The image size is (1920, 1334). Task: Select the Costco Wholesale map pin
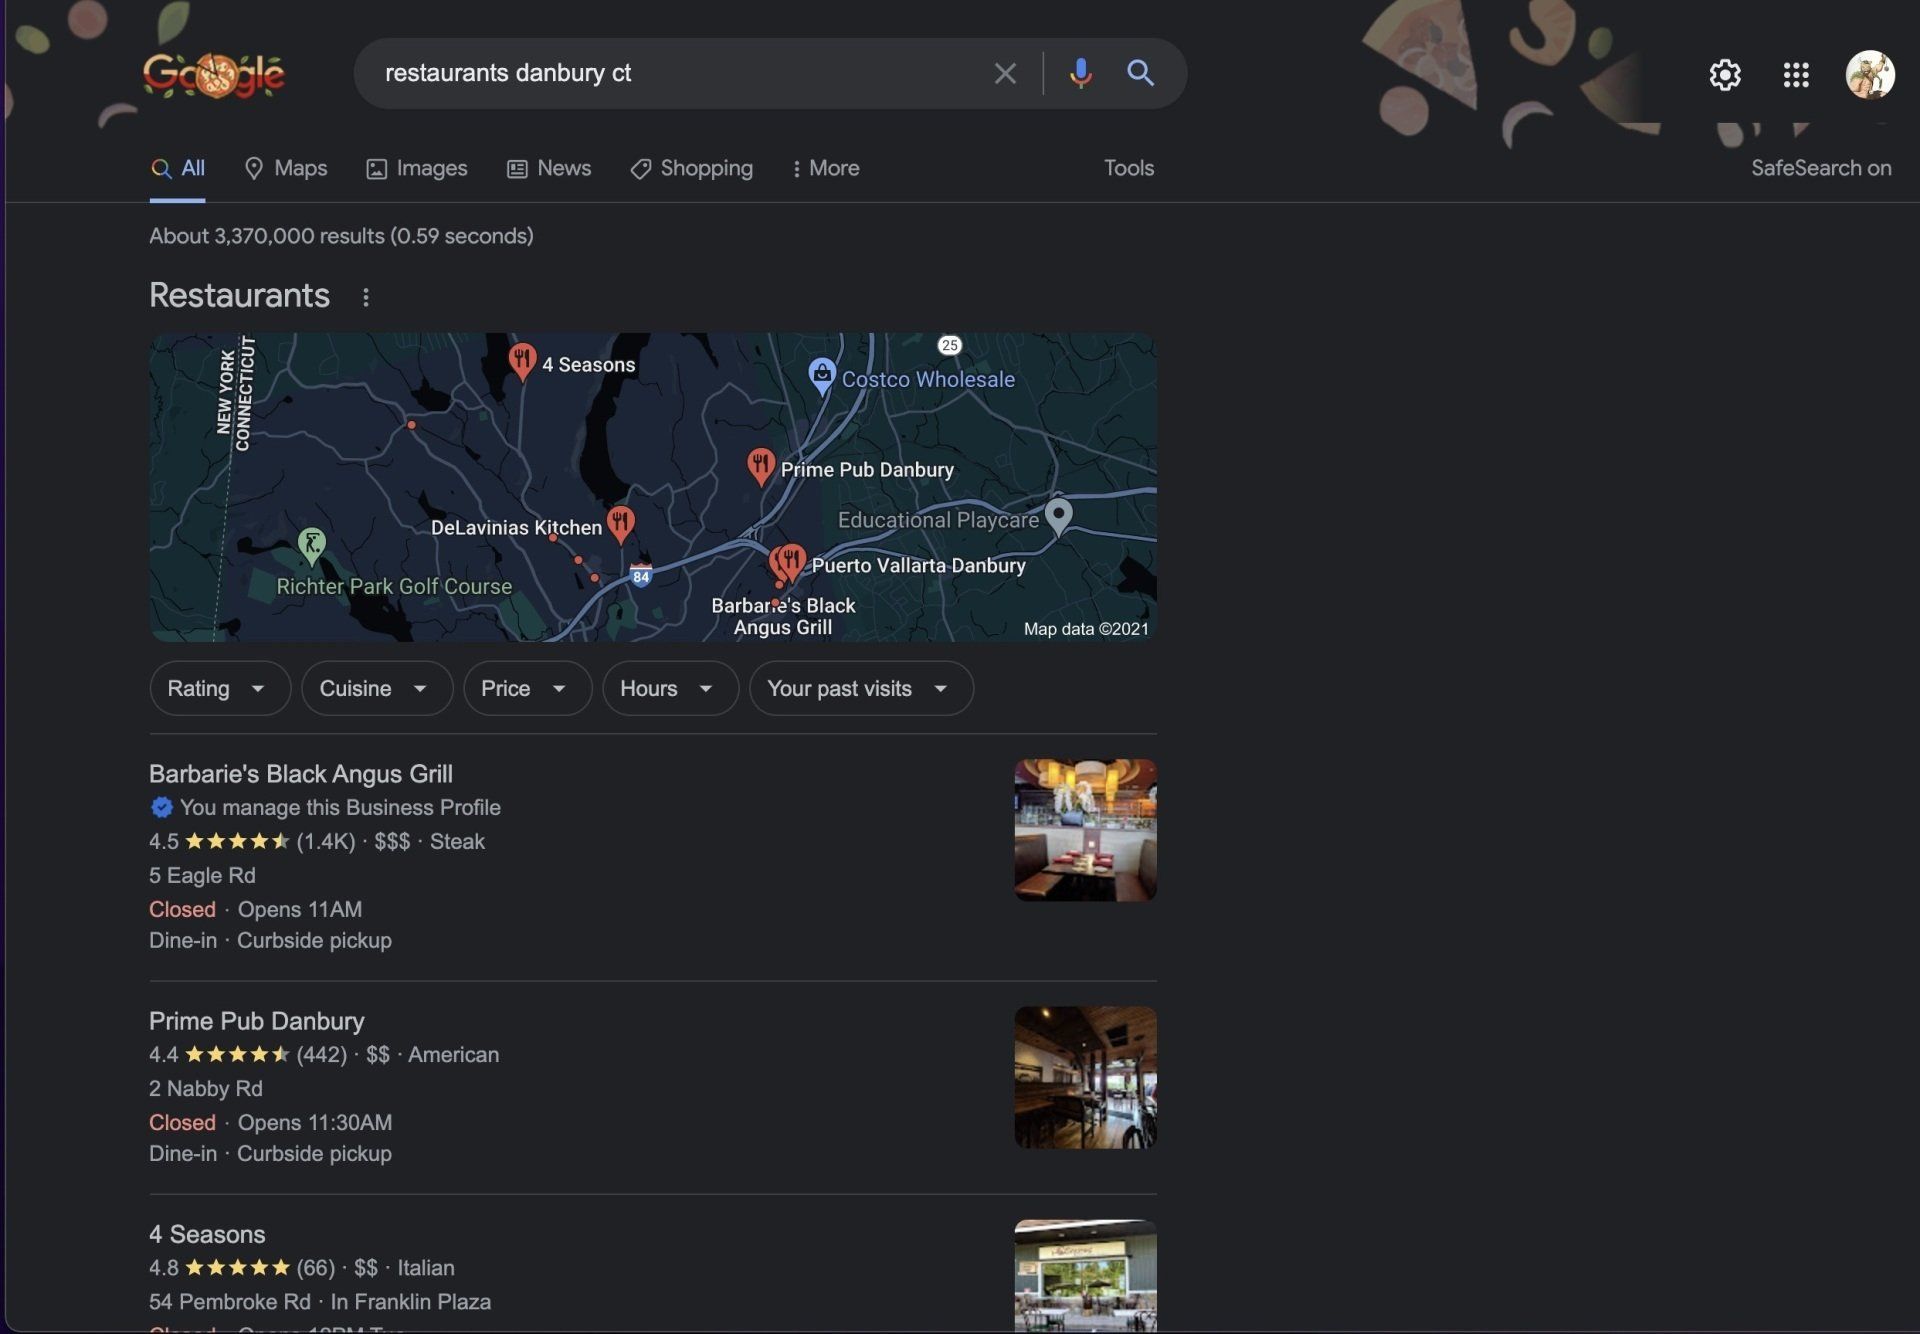pos(821,376)
